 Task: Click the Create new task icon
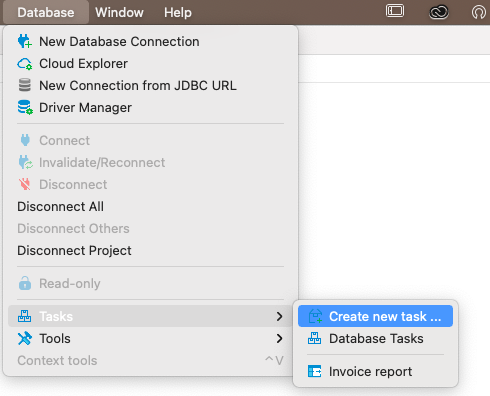(x=315, y=316)
